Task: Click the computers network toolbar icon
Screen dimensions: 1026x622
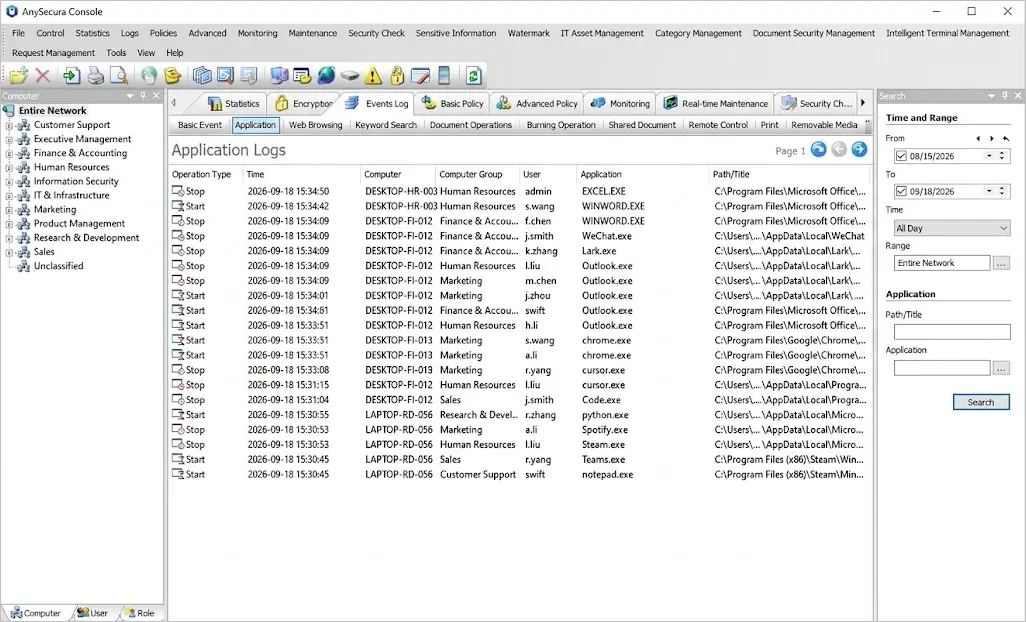Action: point(279,76)
